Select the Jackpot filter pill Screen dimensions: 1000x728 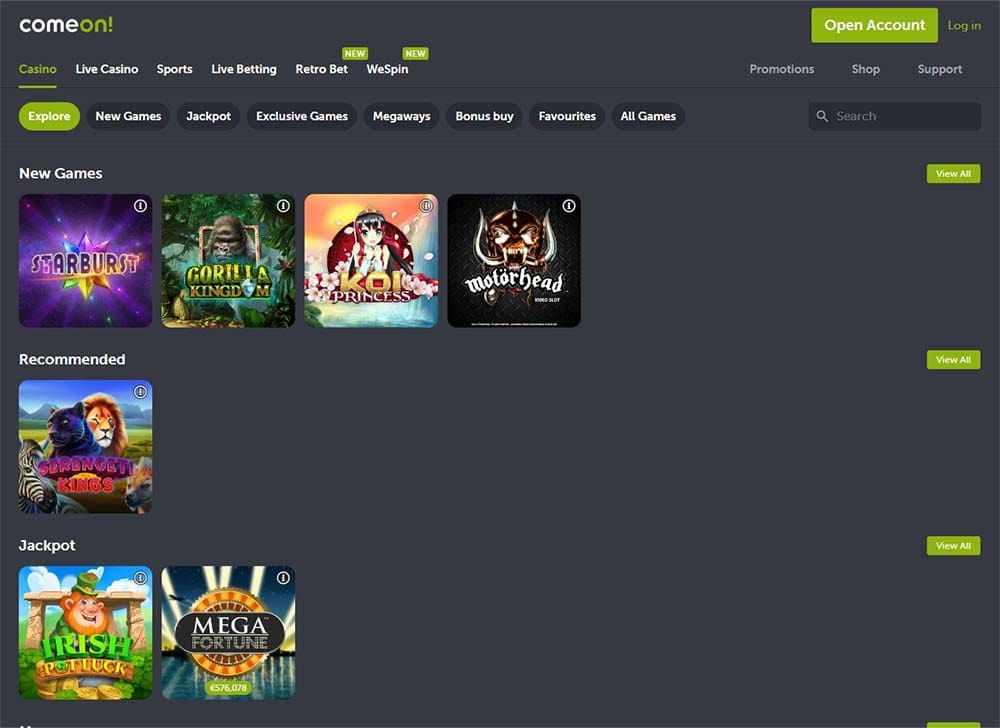209,116
